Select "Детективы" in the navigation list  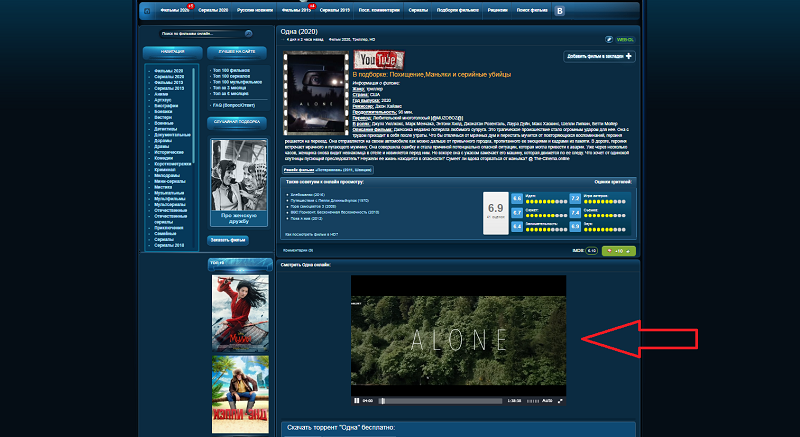pos(165,129)
